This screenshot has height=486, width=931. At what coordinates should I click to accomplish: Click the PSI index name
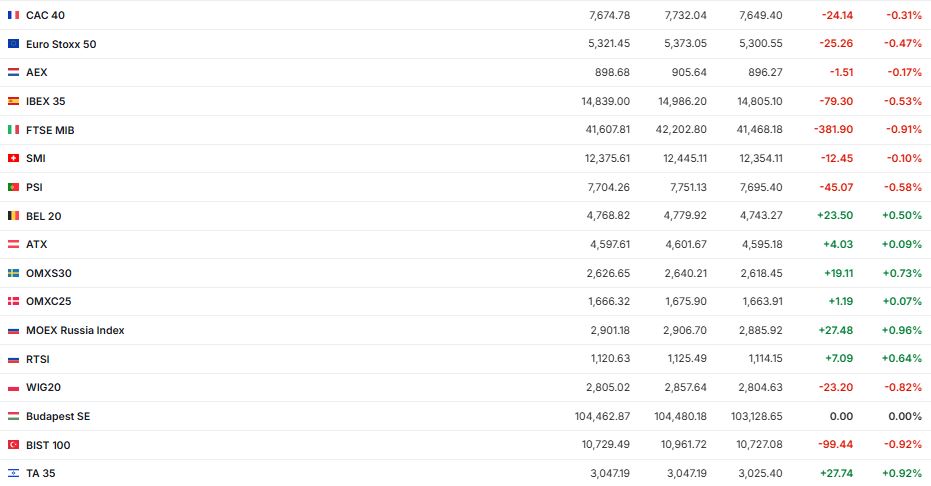pyautogui.click(x=34, y=187)
